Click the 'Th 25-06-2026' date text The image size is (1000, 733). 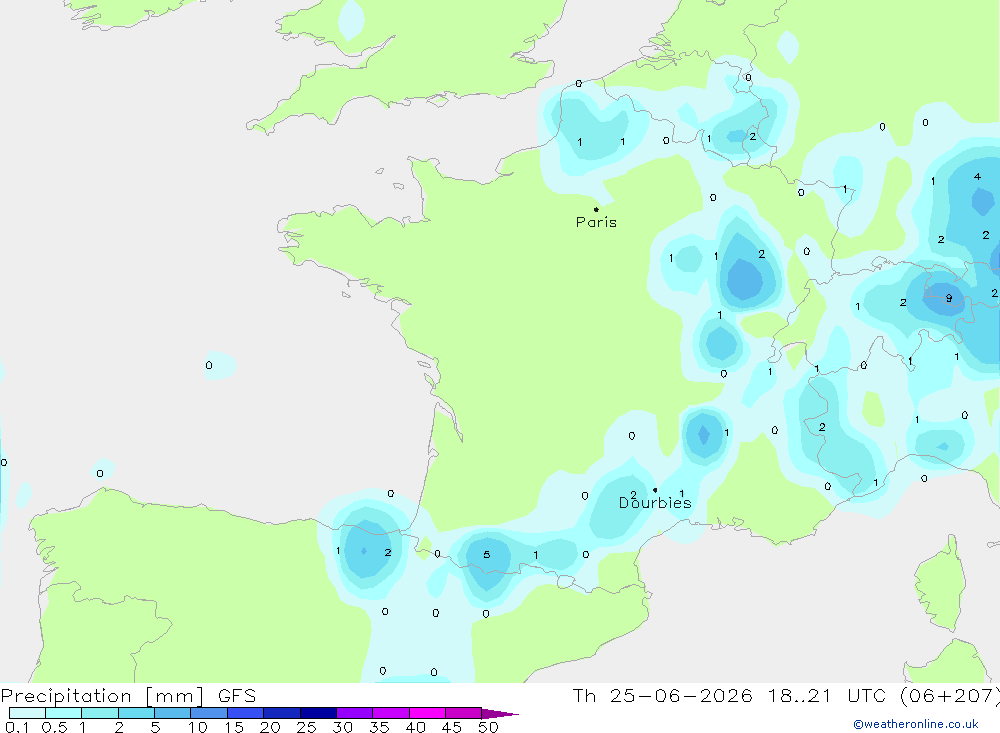pyautogui.click(x=662, y=695)
